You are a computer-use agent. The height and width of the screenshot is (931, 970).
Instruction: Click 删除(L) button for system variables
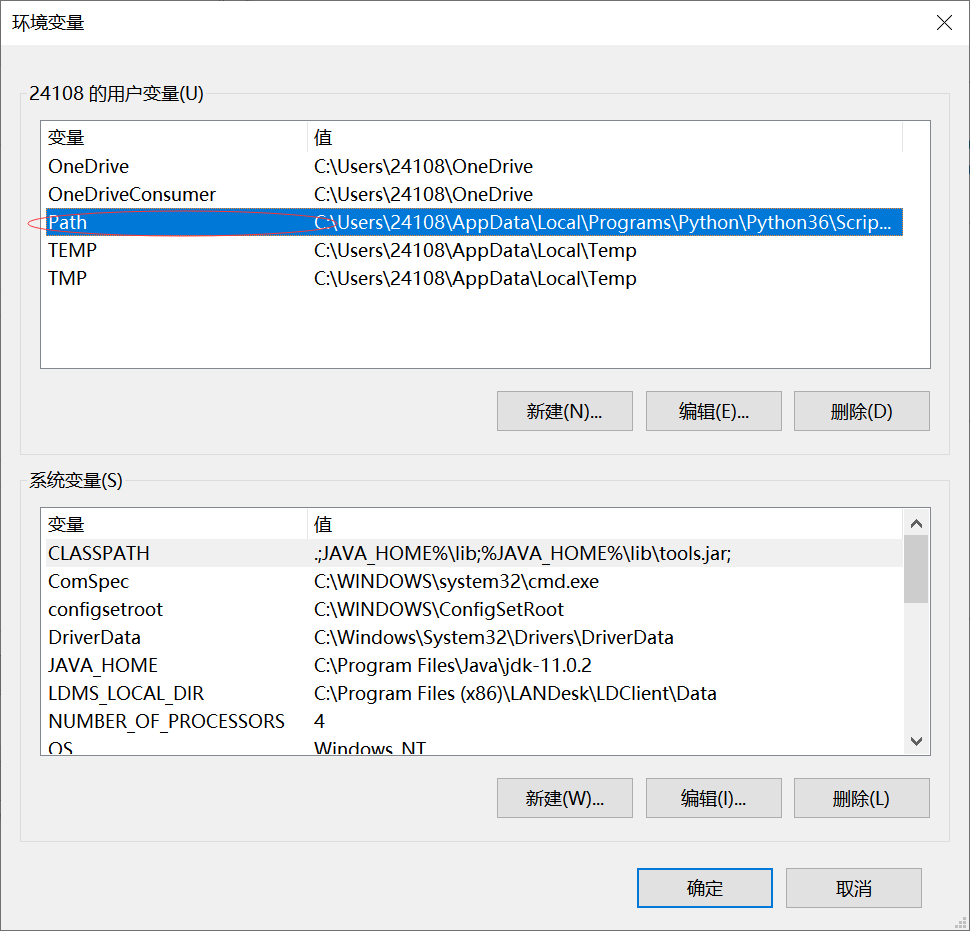861,798
